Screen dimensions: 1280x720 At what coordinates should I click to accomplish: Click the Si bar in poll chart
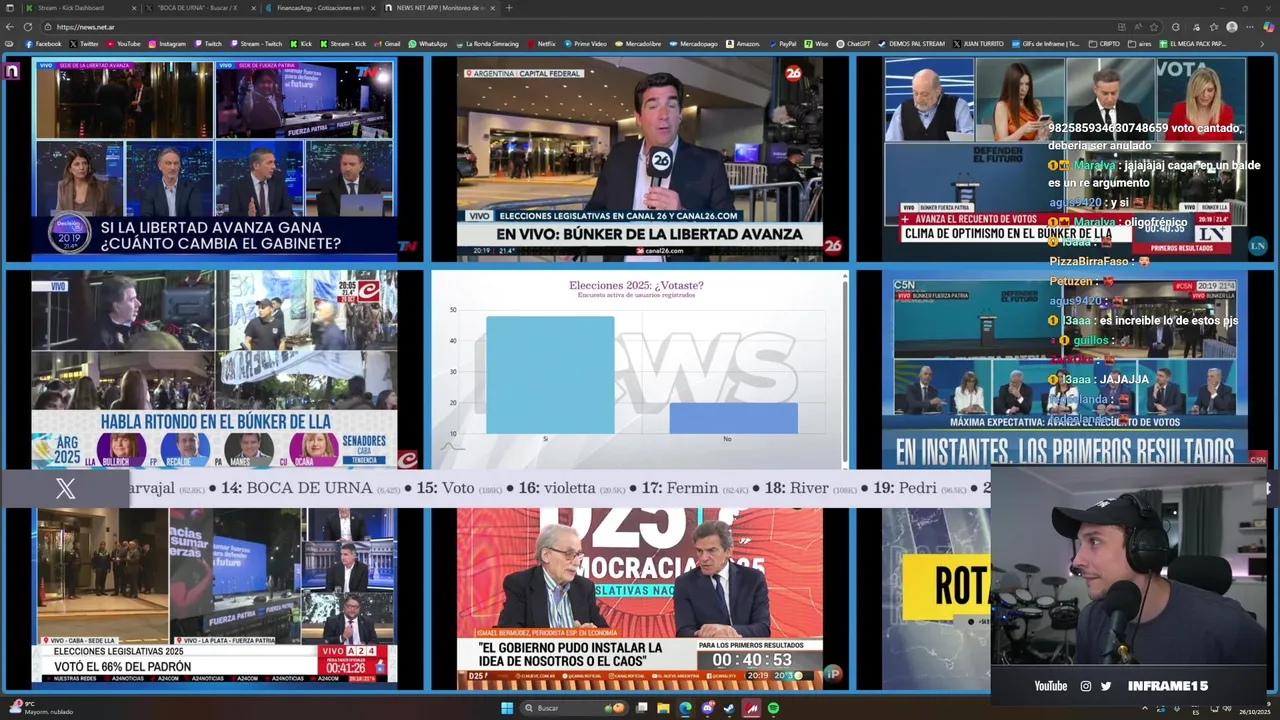tap(550, 375)
